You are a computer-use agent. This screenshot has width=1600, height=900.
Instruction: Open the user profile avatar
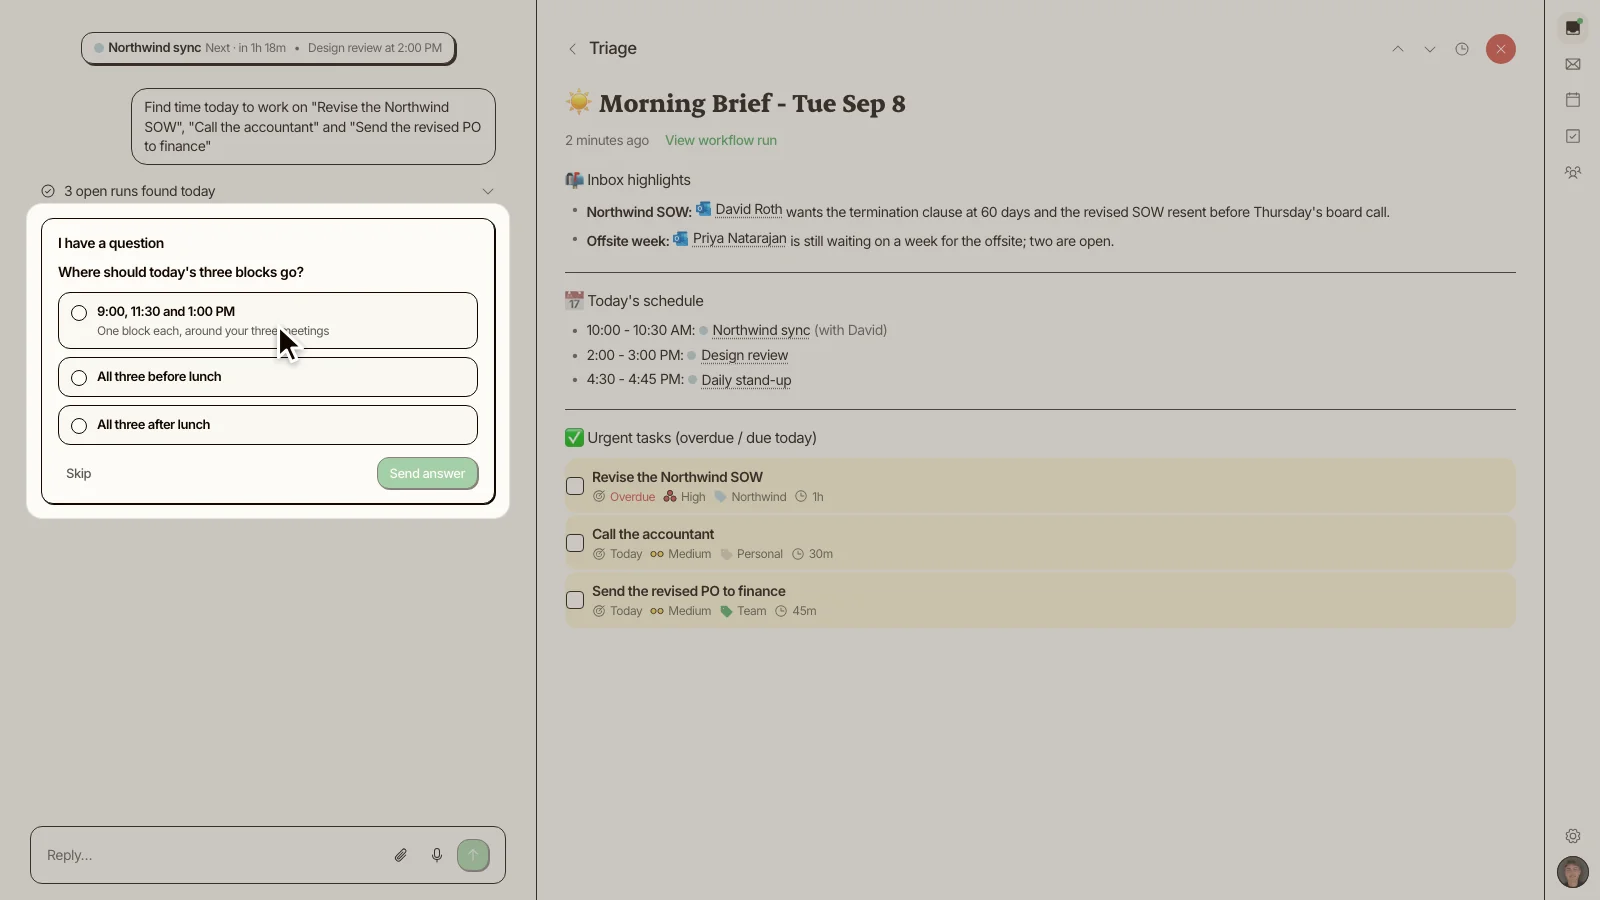coord(1573,872)
